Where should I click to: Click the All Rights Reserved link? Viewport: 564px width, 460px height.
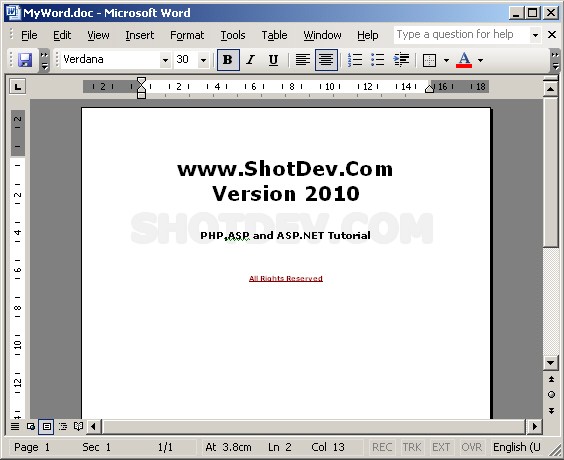[286, 278]
